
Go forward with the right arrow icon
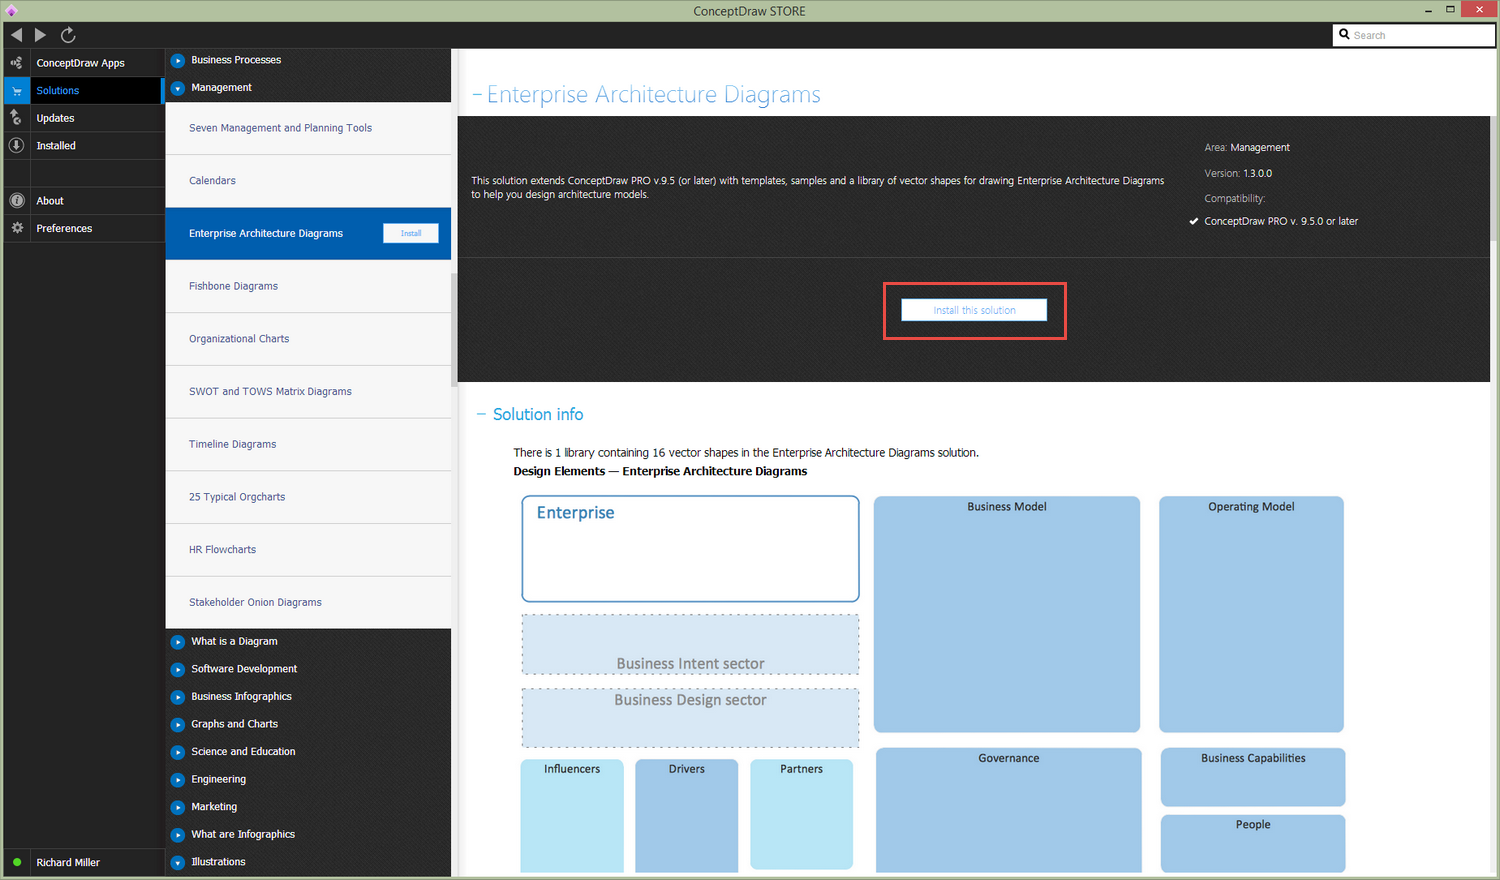tap(40, 35)
